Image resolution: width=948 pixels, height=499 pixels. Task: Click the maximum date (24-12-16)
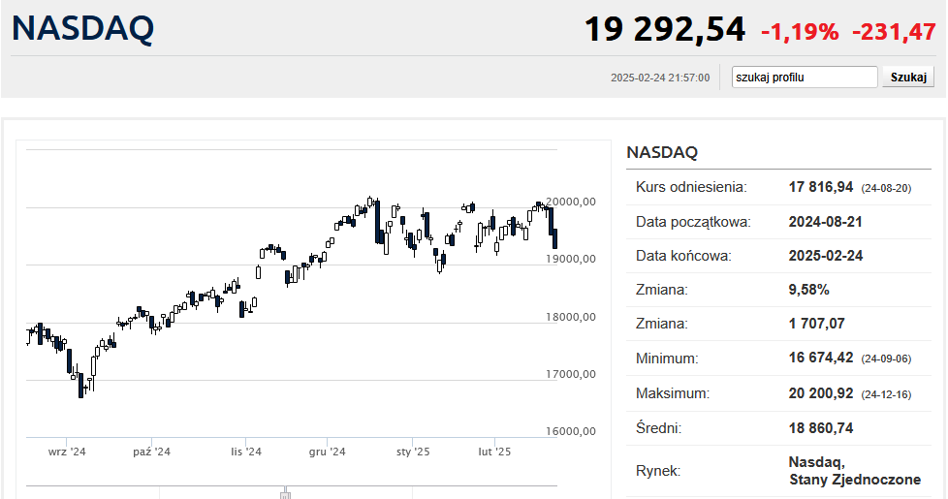click(886, 394)
